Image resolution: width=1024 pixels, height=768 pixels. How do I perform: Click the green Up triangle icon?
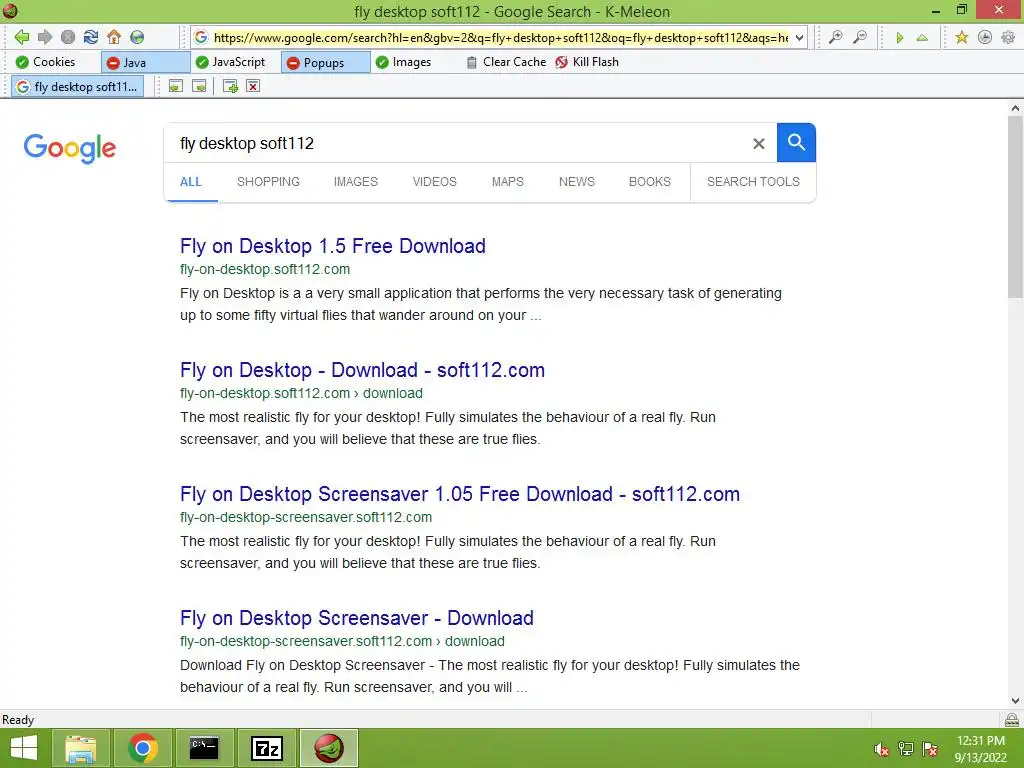(x=922, y=38)
